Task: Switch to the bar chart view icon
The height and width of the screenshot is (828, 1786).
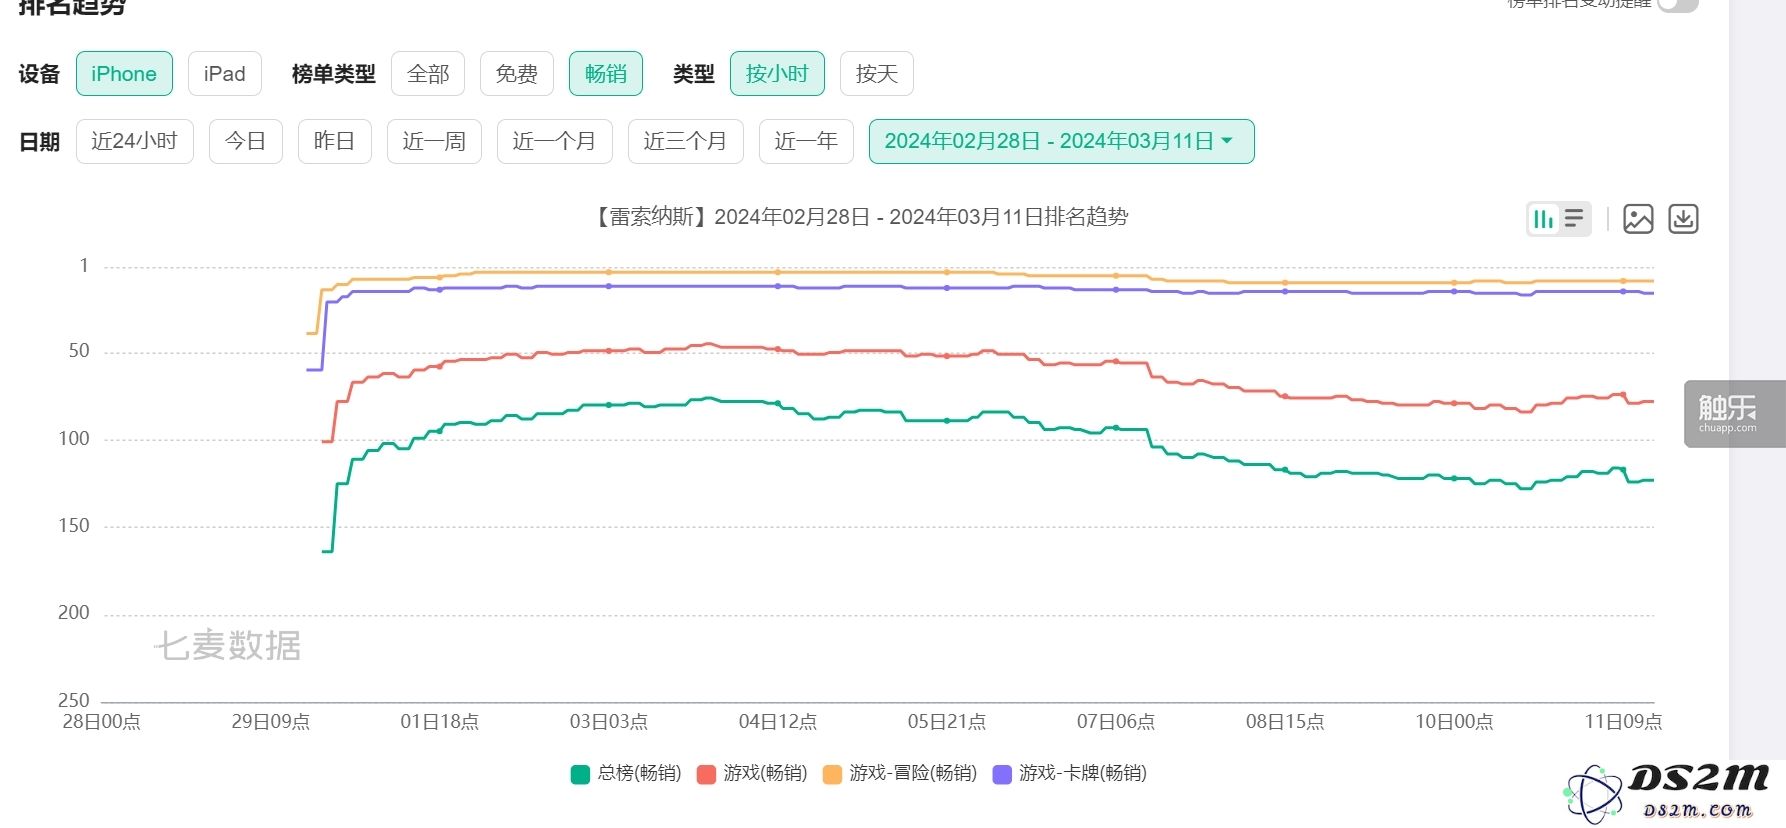Action: [x=1544, y=219]
